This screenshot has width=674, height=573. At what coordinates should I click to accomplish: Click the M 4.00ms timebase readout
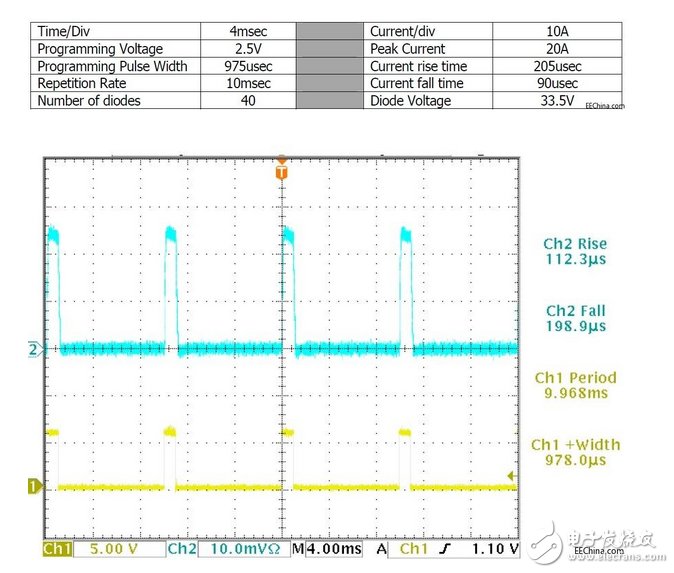pyautogui.click(x=319, y=549)
